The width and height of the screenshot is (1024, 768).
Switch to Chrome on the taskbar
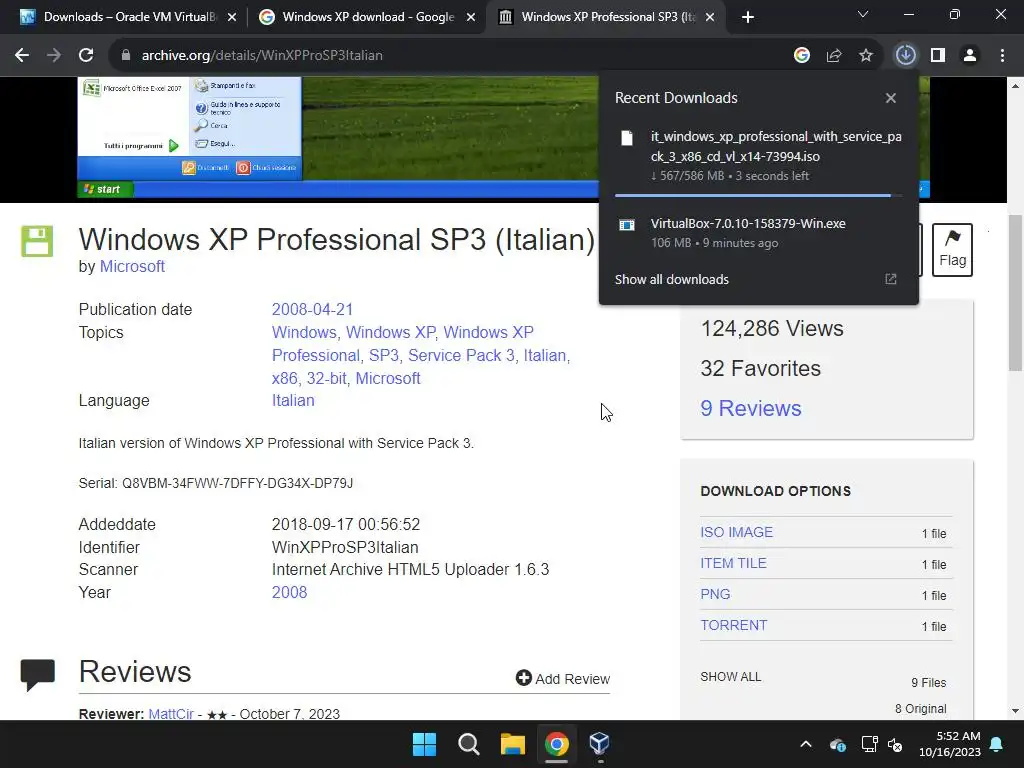(556, 744)
